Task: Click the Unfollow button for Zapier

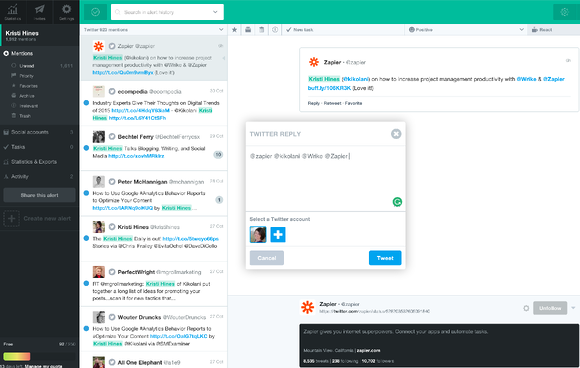Action: [x=550, y=308]
